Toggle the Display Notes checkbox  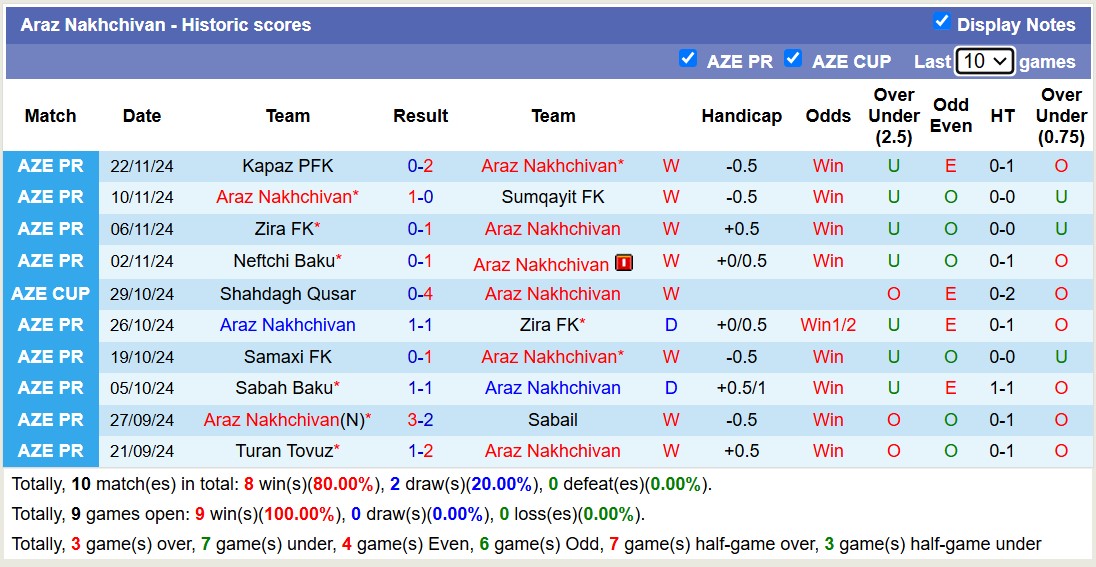pos(941,21)
